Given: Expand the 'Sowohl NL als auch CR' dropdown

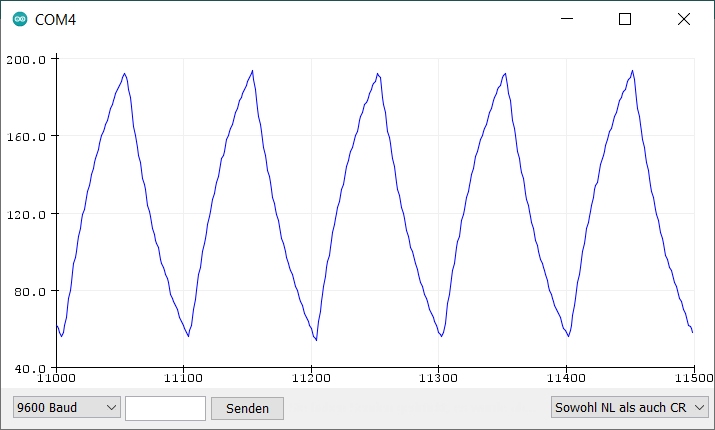Looking at the screenshot, I should click(x=630, y=407).
